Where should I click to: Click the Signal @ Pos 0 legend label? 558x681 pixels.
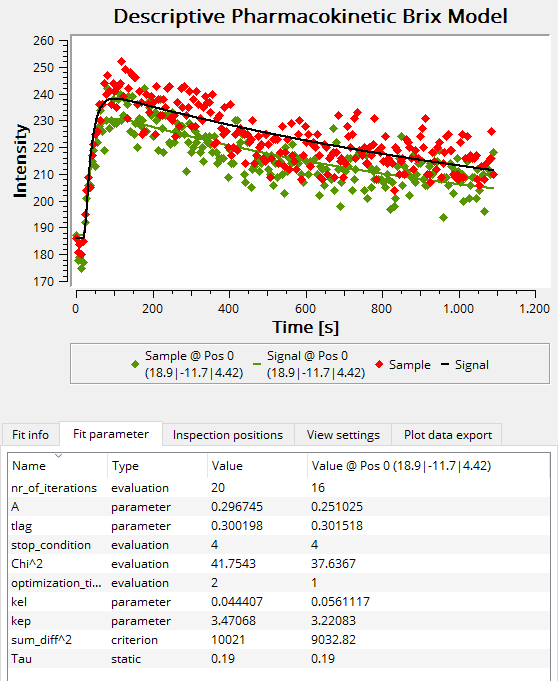(316, 364)
